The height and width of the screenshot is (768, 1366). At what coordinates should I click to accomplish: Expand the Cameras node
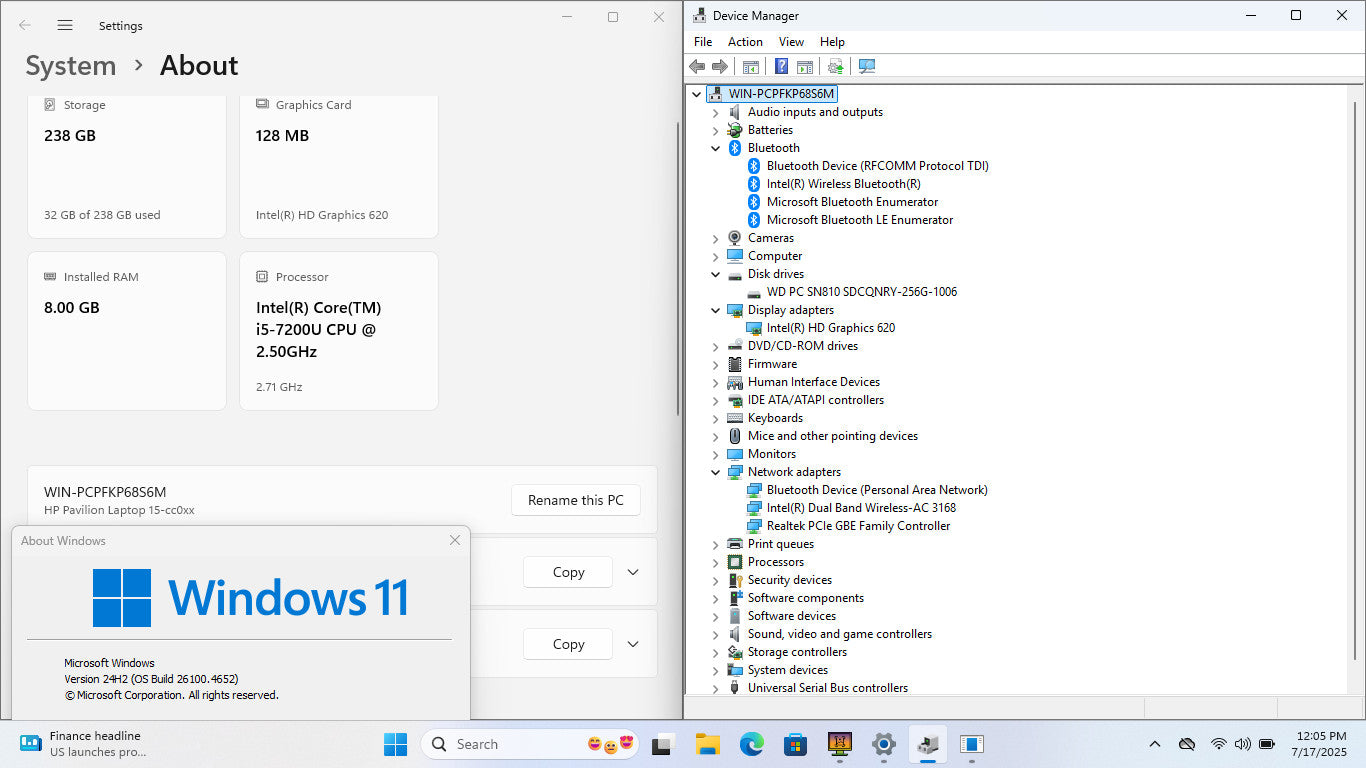(x=716, y=238)
